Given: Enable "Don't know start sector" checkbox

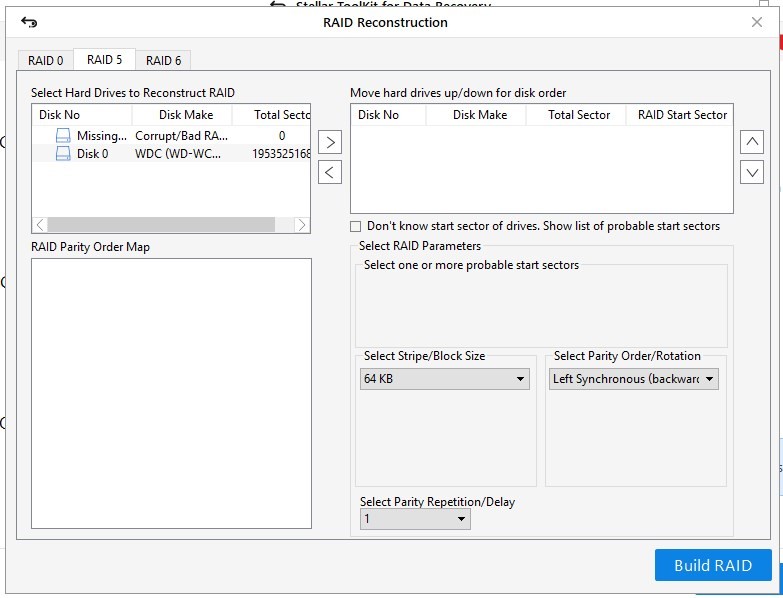Looking at the screenshot, I should [x=356, y=227].
